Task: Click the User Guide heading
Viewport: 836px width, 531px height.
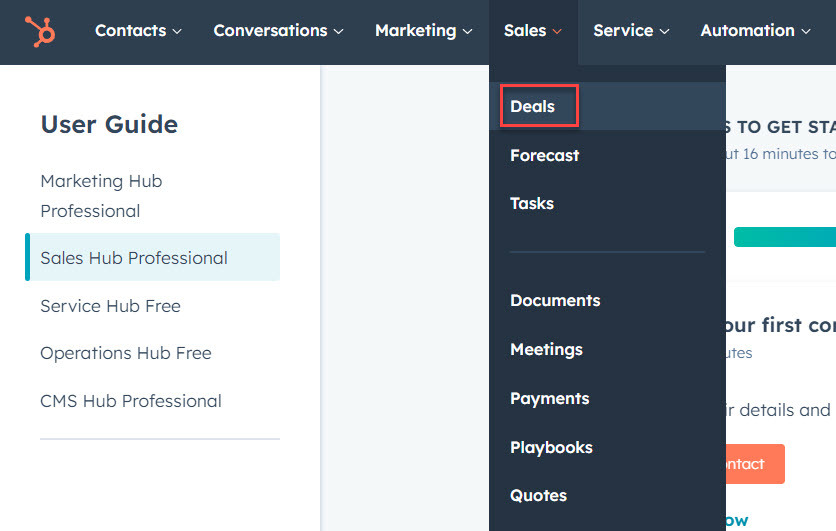Action: 109,124
